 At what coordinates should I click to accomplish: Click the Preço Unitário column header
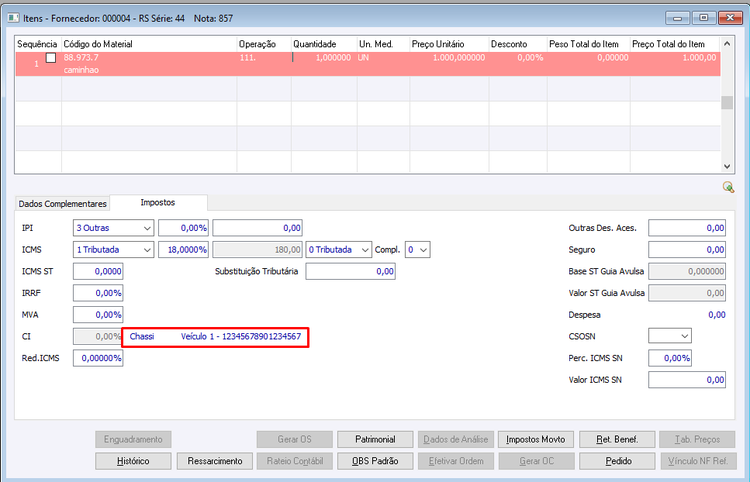[x=449, y=44]
